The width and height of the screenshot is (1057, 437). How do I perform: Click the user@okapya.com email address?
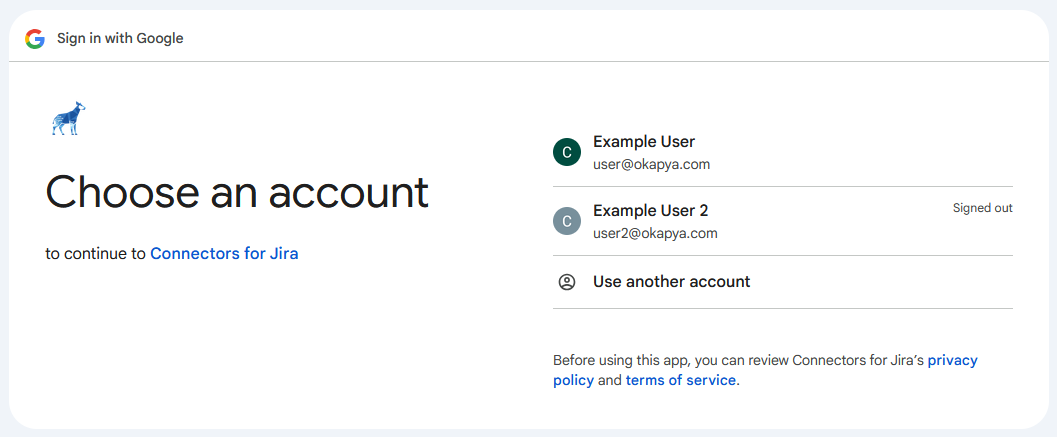[651, 165]
